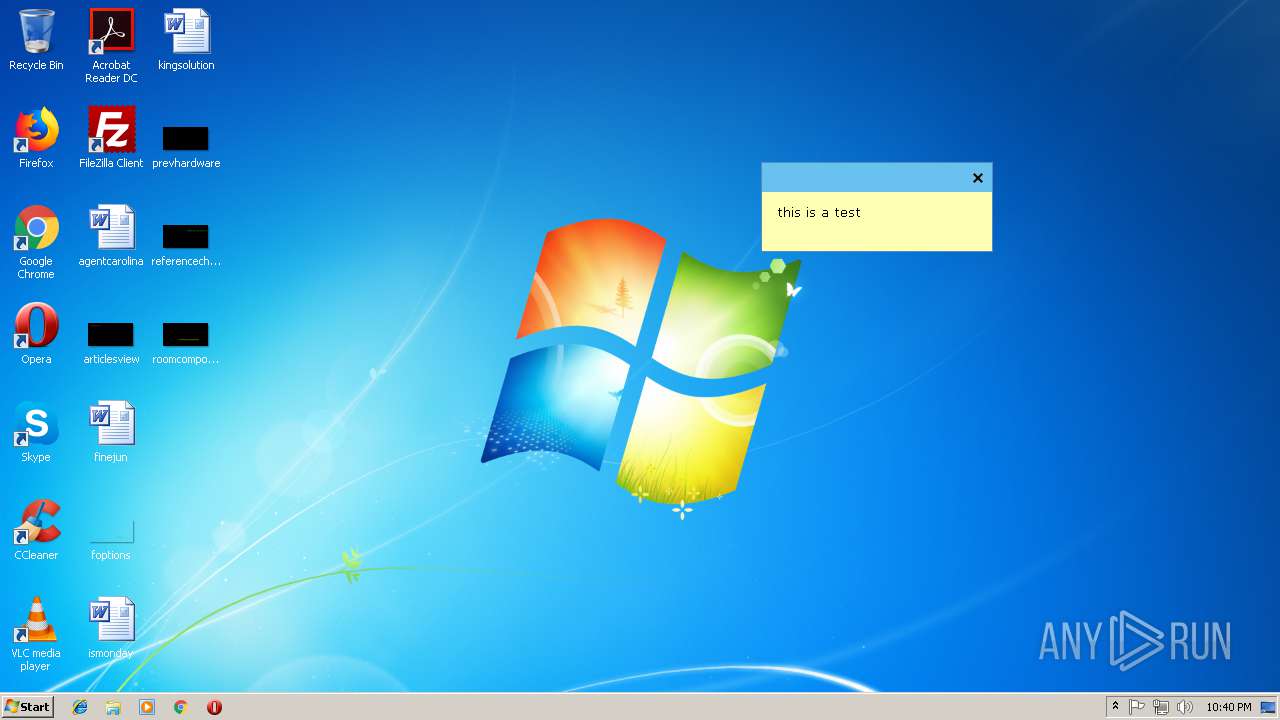The width and height of the screenshot is (1280, 720).
Task: Select FileZilla Client shortcut
Action: (111, 138)
